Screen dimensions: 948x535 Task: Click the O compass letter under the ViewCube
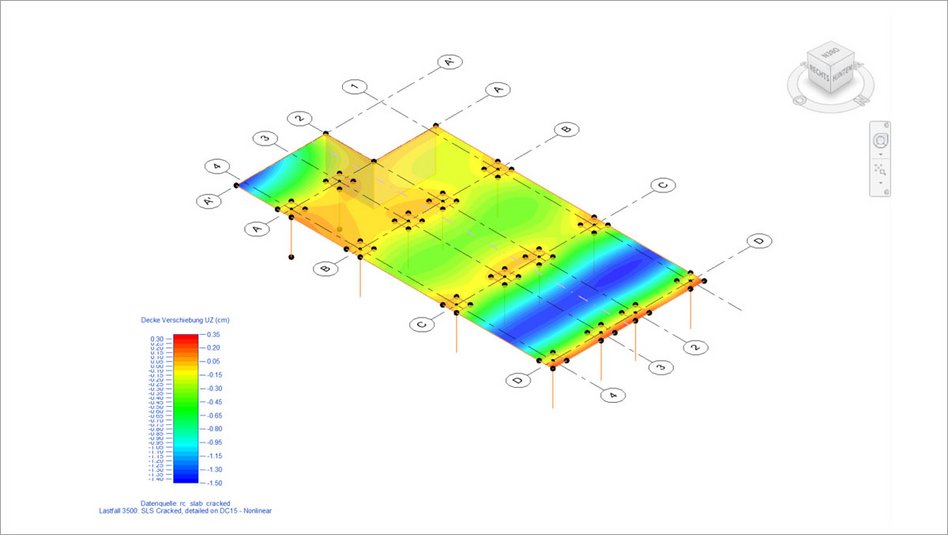click(x=798, y=100)
